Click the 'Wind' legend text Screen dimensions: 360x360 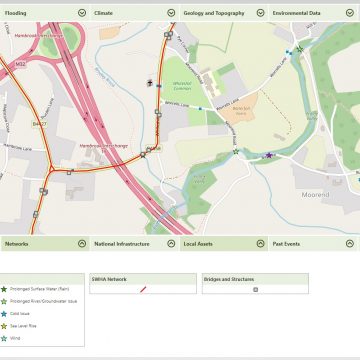tap(15, 338)
